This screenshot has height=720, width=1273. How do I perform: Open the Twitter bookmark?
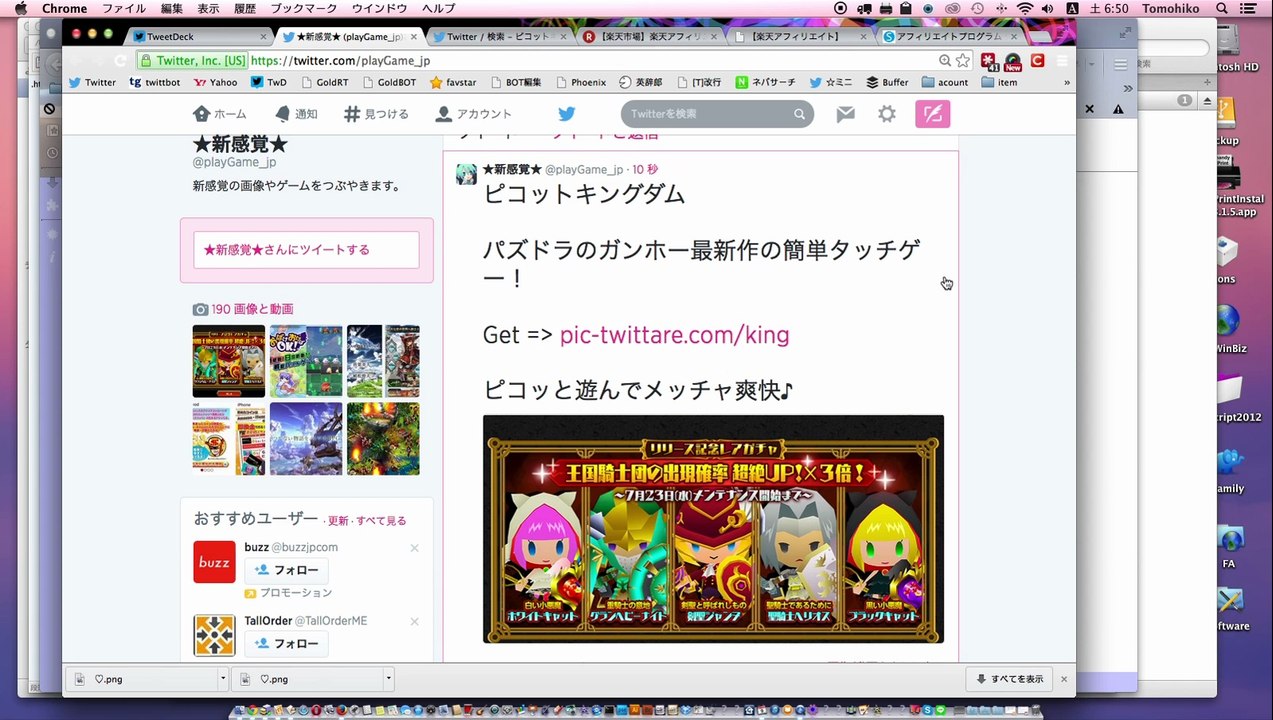pyautogui.click(x=92, y=82)
